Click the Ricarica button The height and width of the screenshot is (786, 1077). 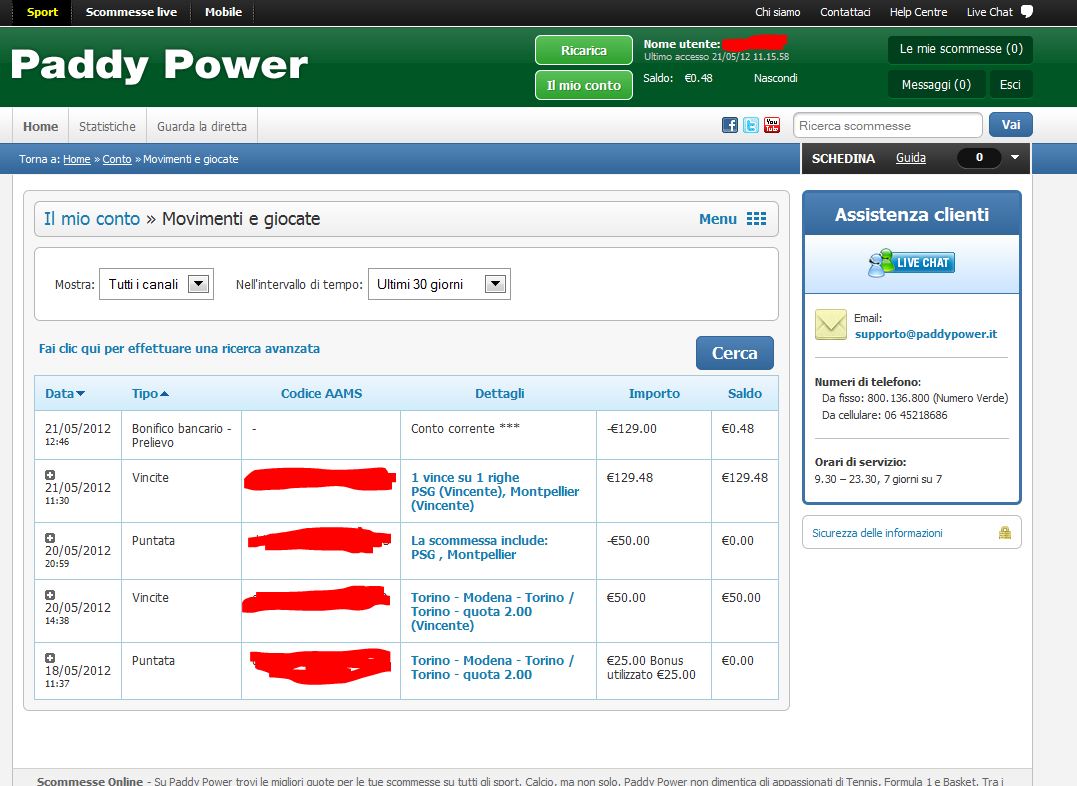coord(584,50)
